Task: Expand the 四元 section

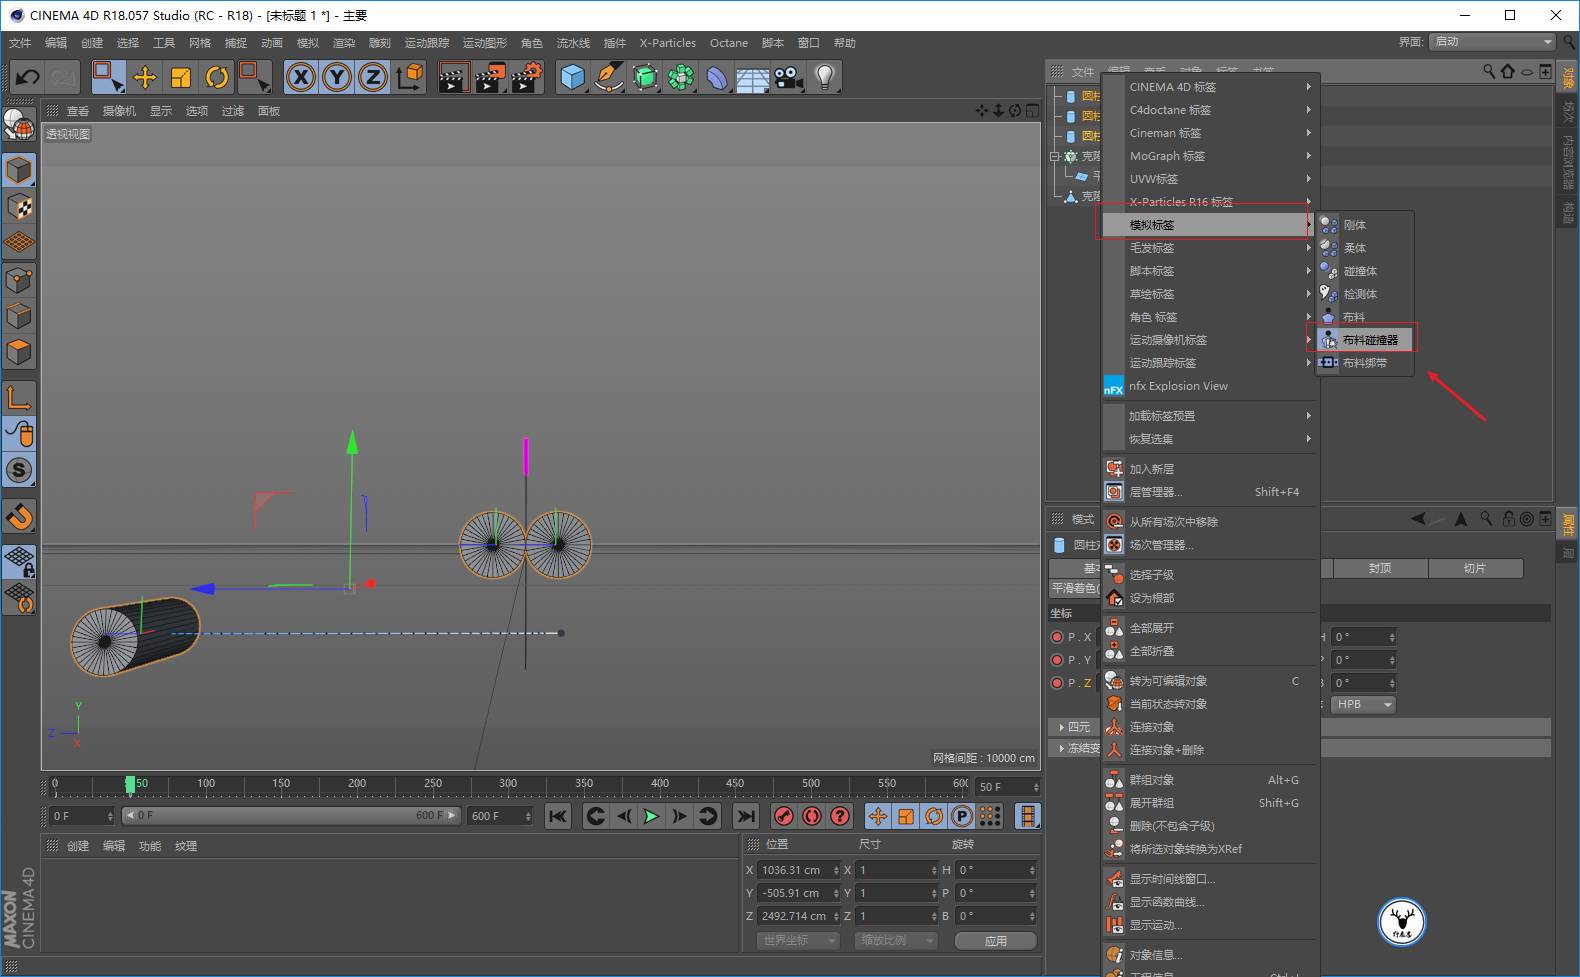Action: click(x=1075, y=727)
